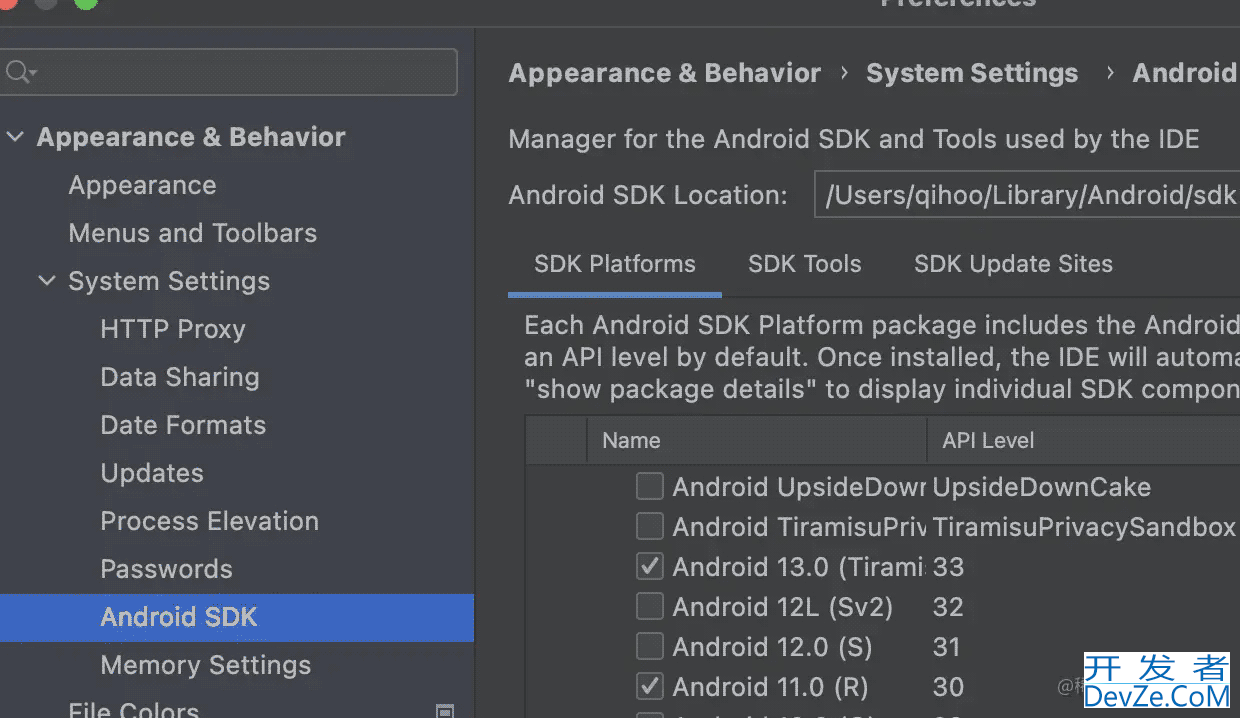Uncheck the Android 11.0 (R) checkbox
1240x718 pixels.
click(x=650, y=687)
